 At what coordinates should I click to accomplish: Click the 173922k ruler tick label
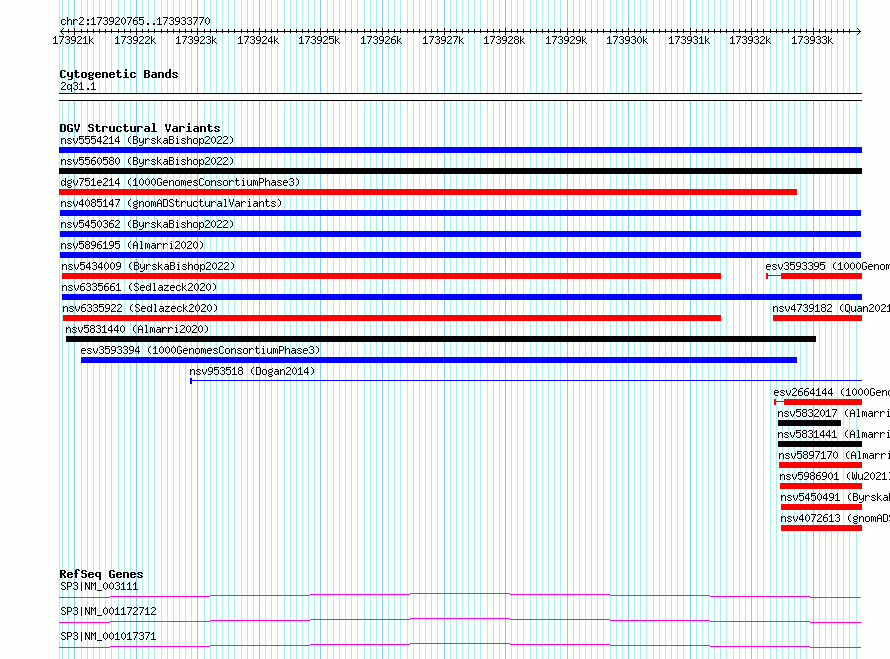point(135,40)
